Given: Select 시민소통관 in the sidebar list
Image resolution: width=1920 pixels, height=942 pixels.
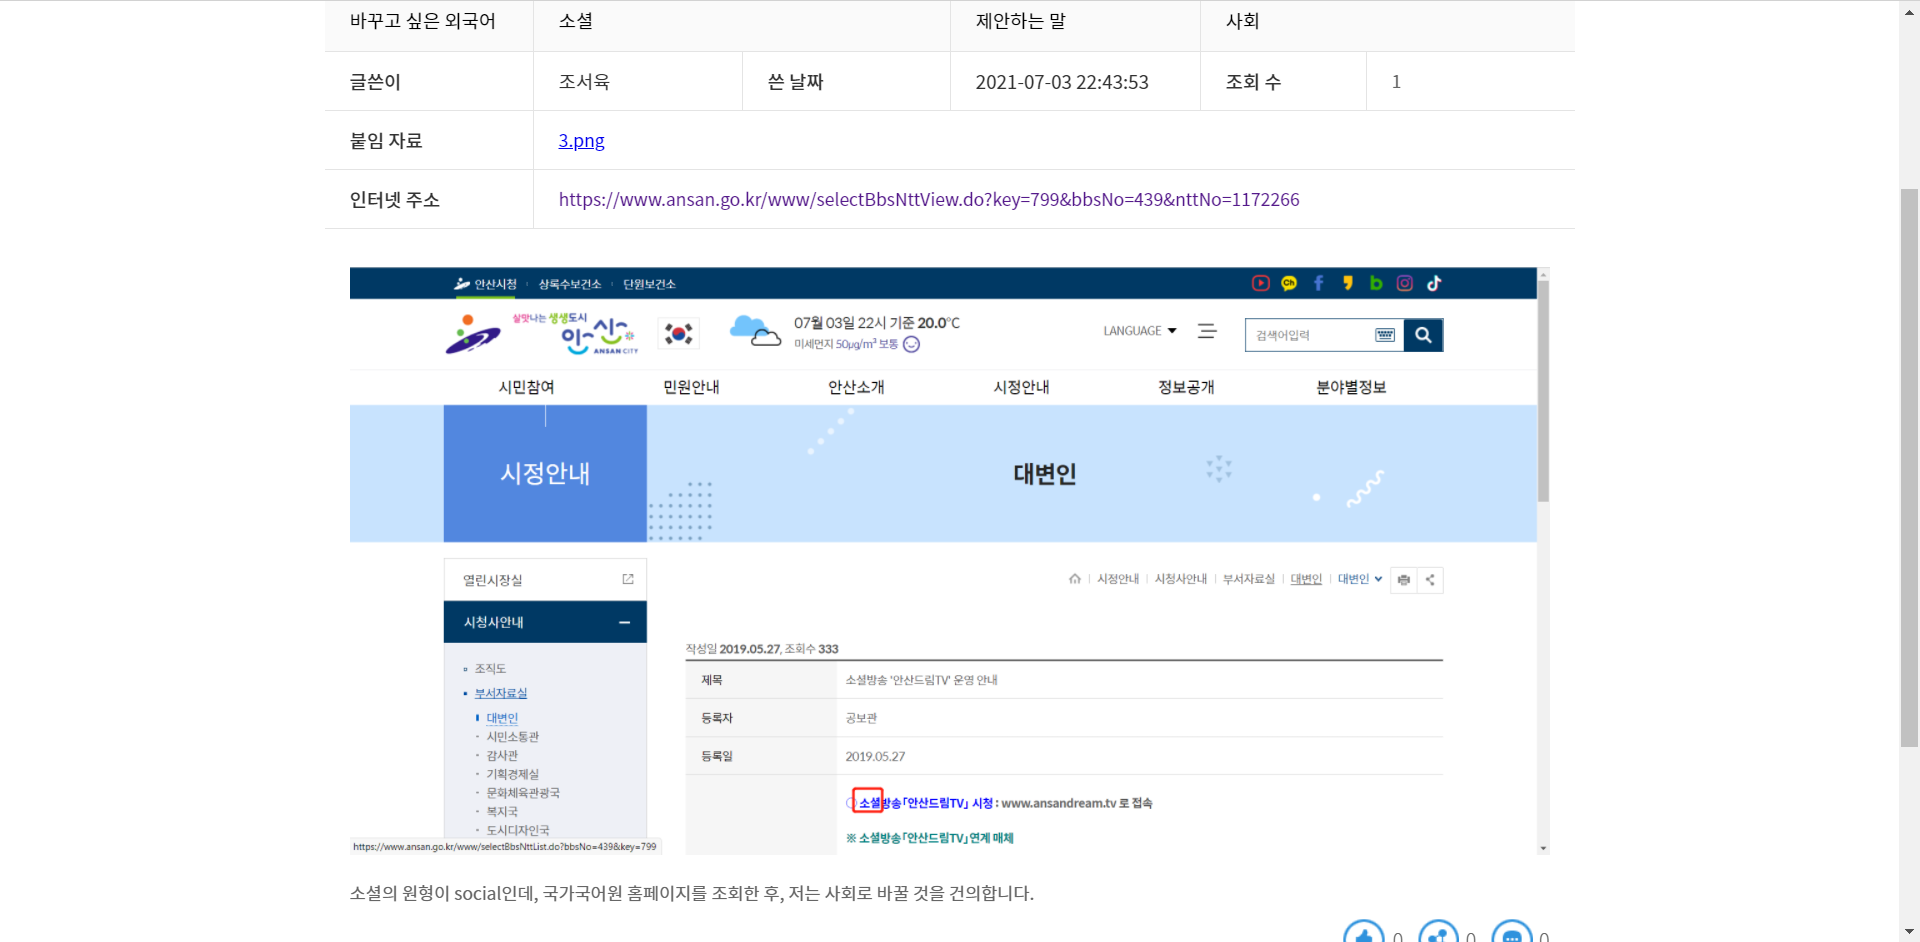Looking at the screenshot, I should [512, 737].
